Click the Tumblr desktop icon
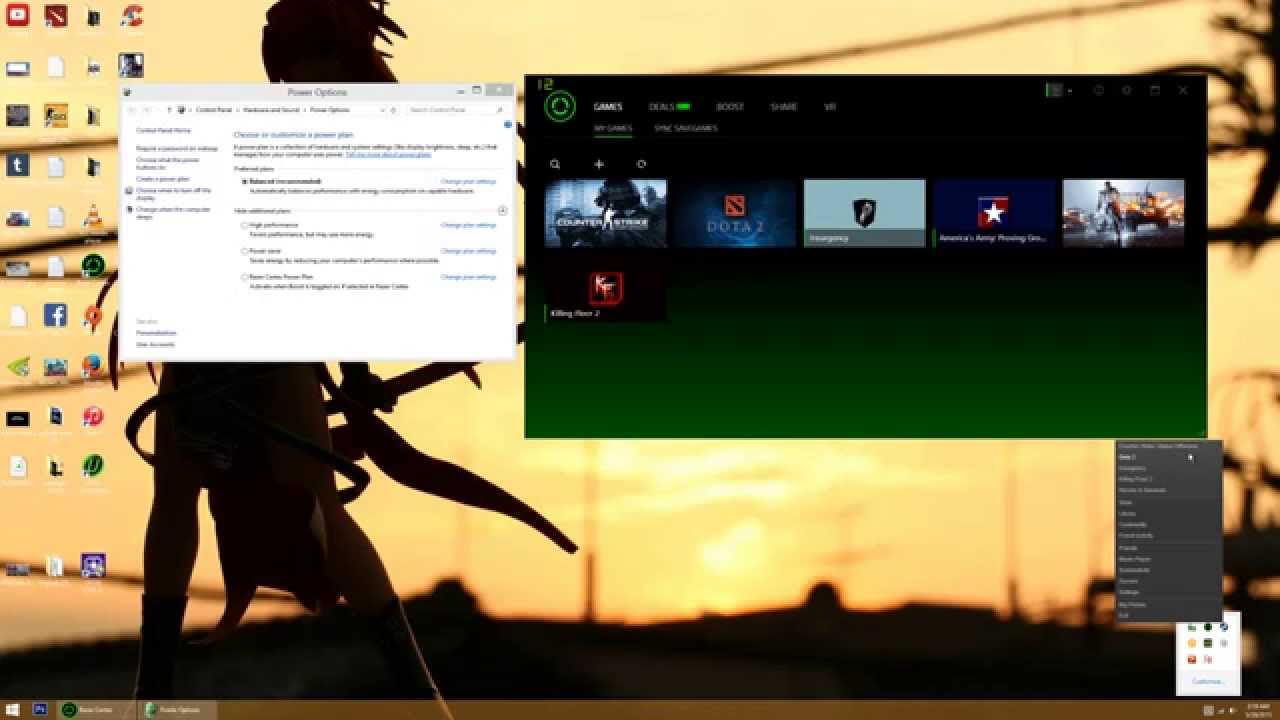The height and width of the screenshot is (720, 1280). [x=18, y=165]
